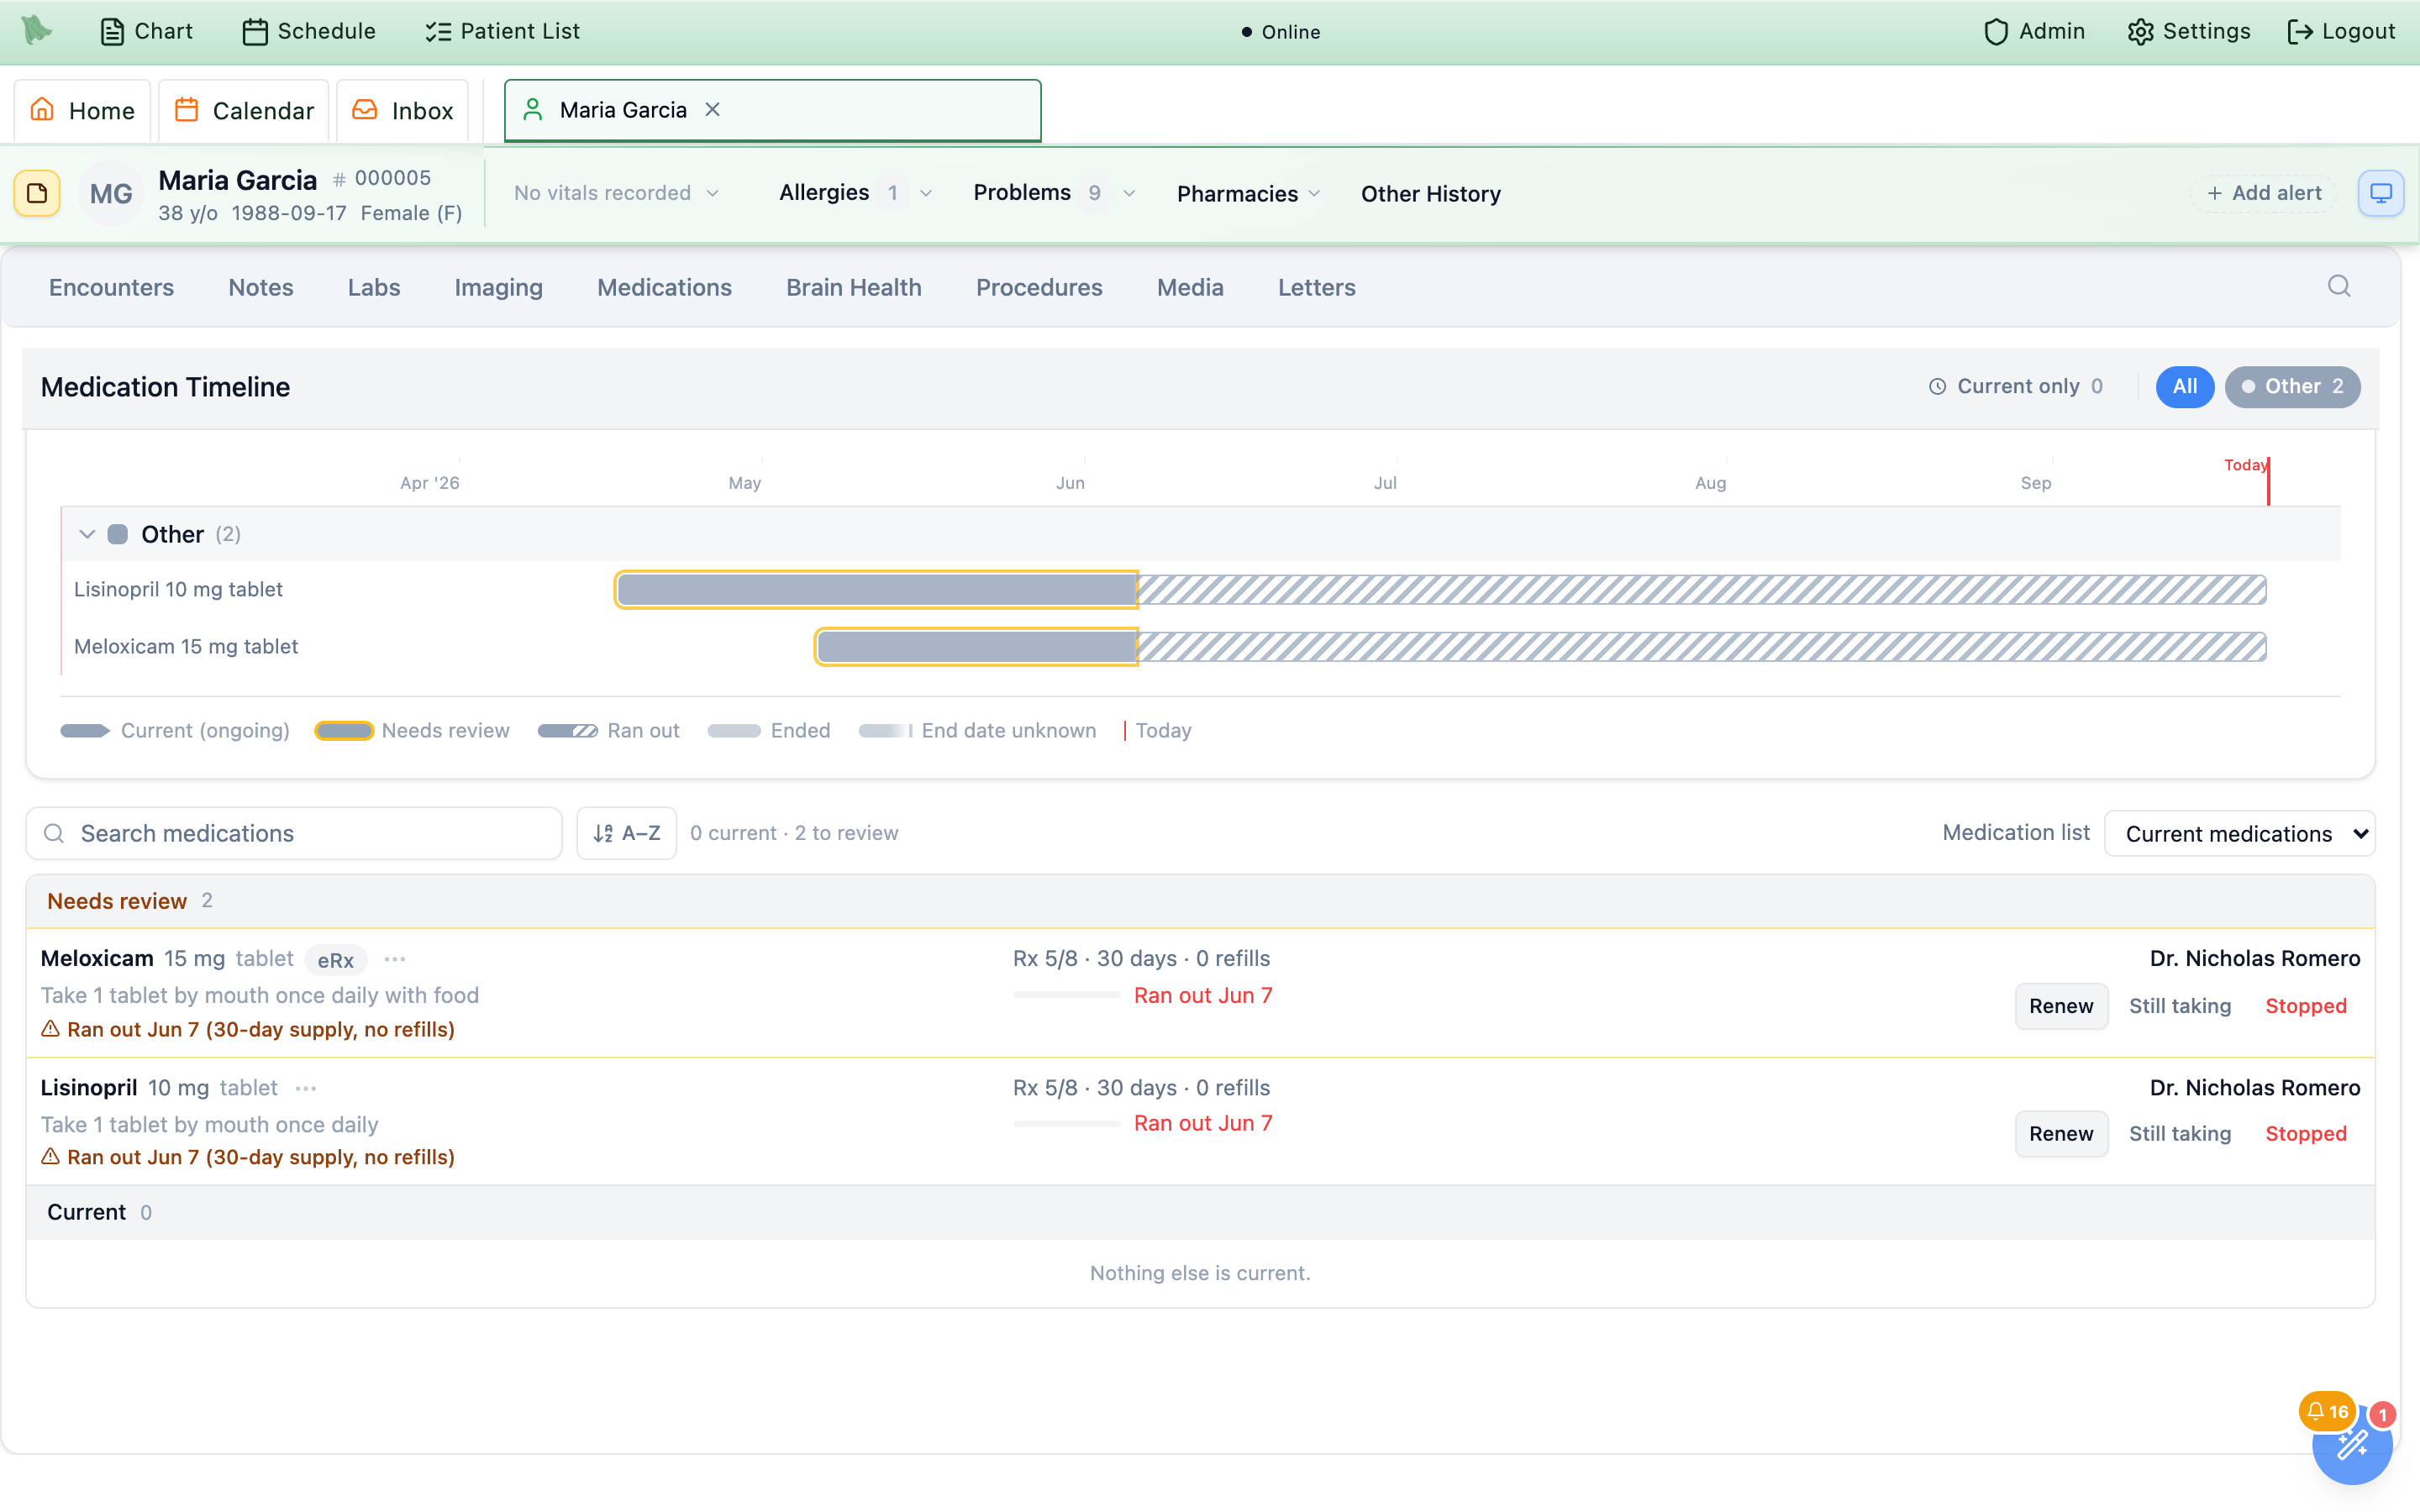Viewport: 2420px width, 1512px height.
Task: Click Add alert
Action: tap(2264, 193)
